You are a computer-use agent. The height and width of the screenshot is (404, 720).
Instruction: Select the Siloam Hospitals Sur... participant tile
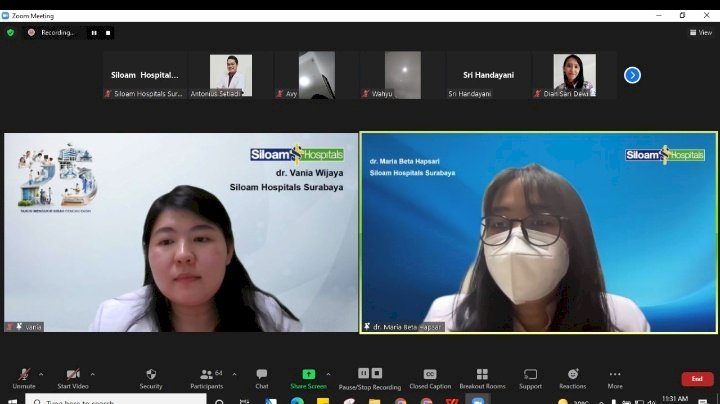tap(145, 75)
